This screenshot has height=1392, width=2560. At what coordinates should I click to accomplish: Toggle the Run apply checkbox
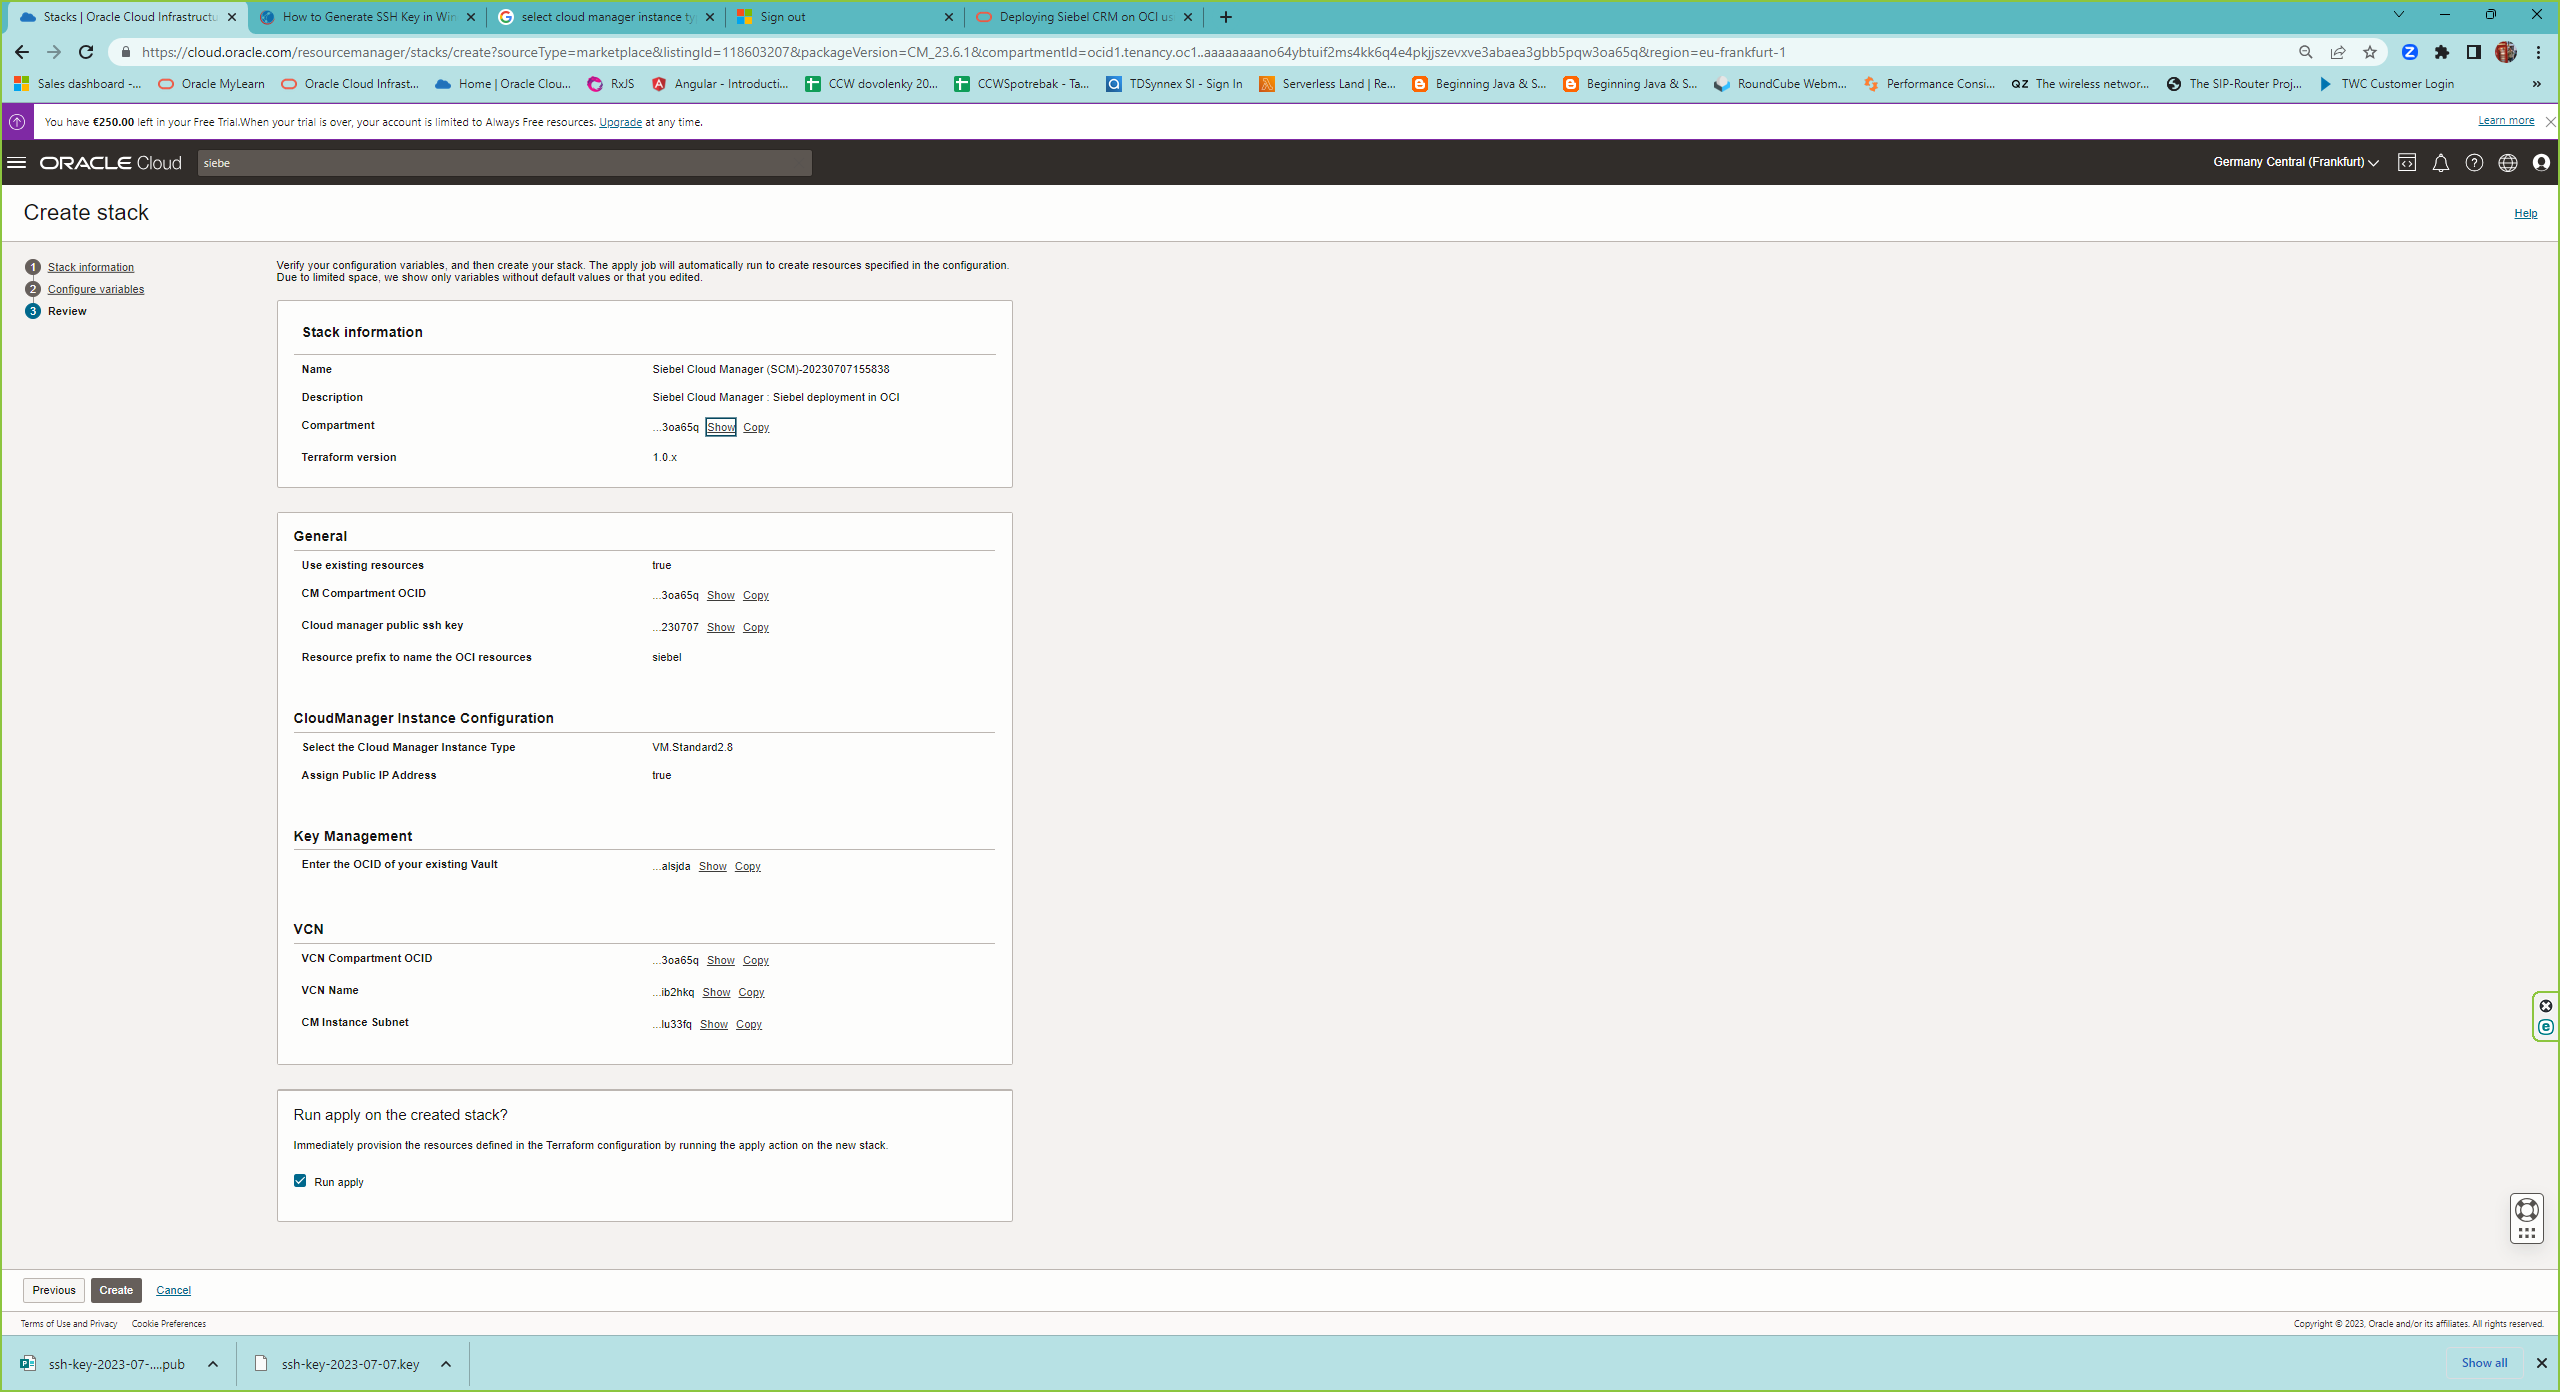[300, 1181]
